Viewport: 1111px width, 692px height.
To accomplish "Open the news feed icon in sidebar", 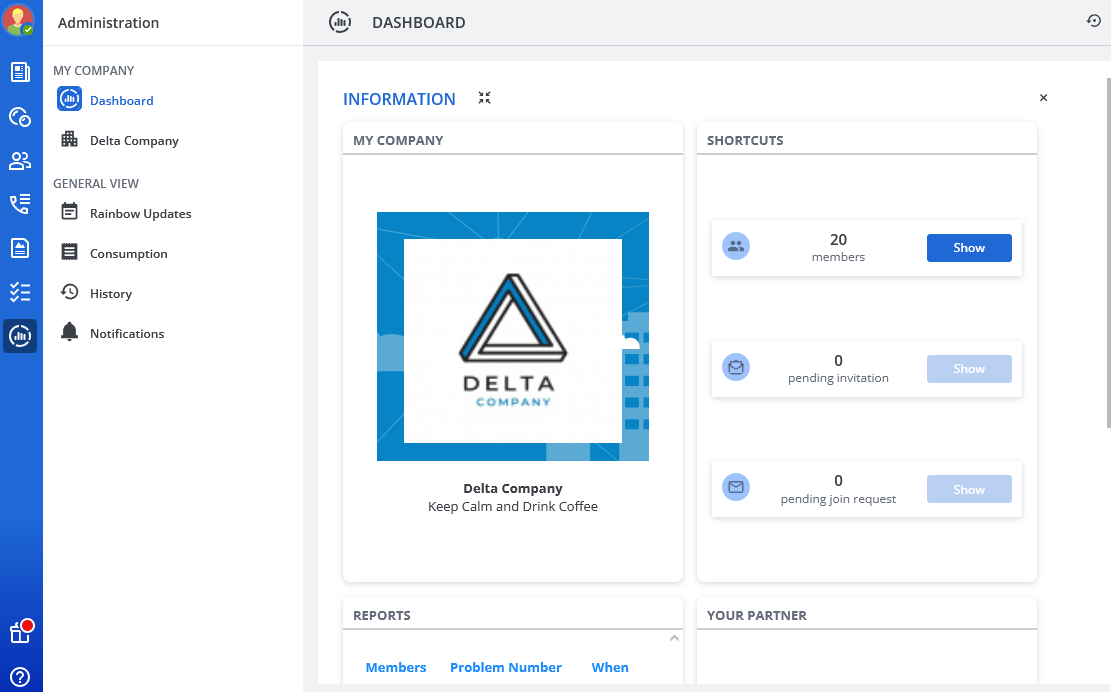I will point(20,72).
